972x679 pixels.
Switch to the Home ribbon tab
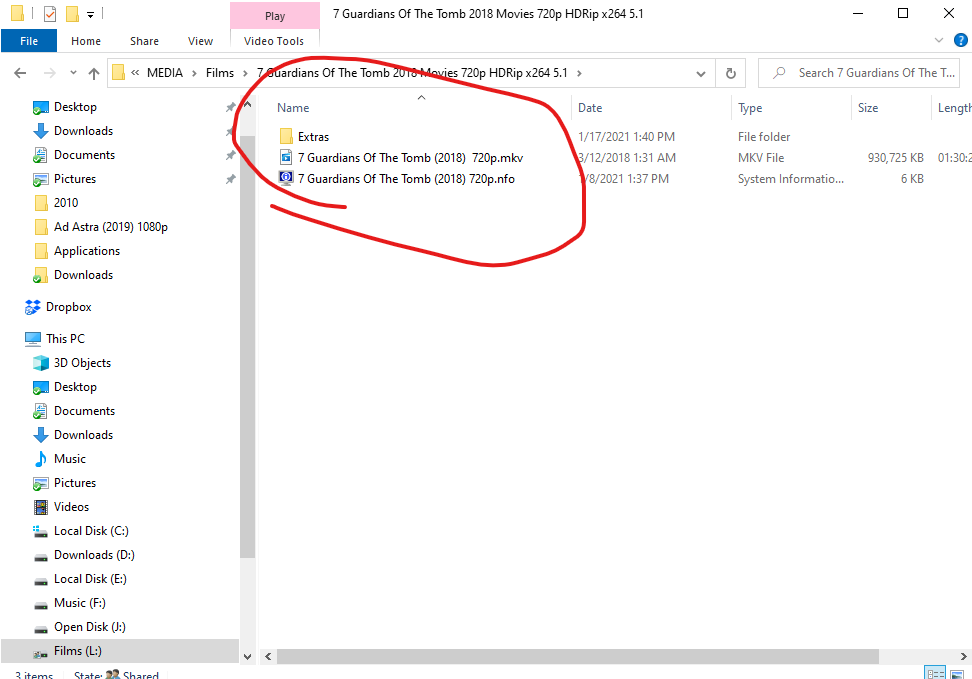(x=86, y=41)
